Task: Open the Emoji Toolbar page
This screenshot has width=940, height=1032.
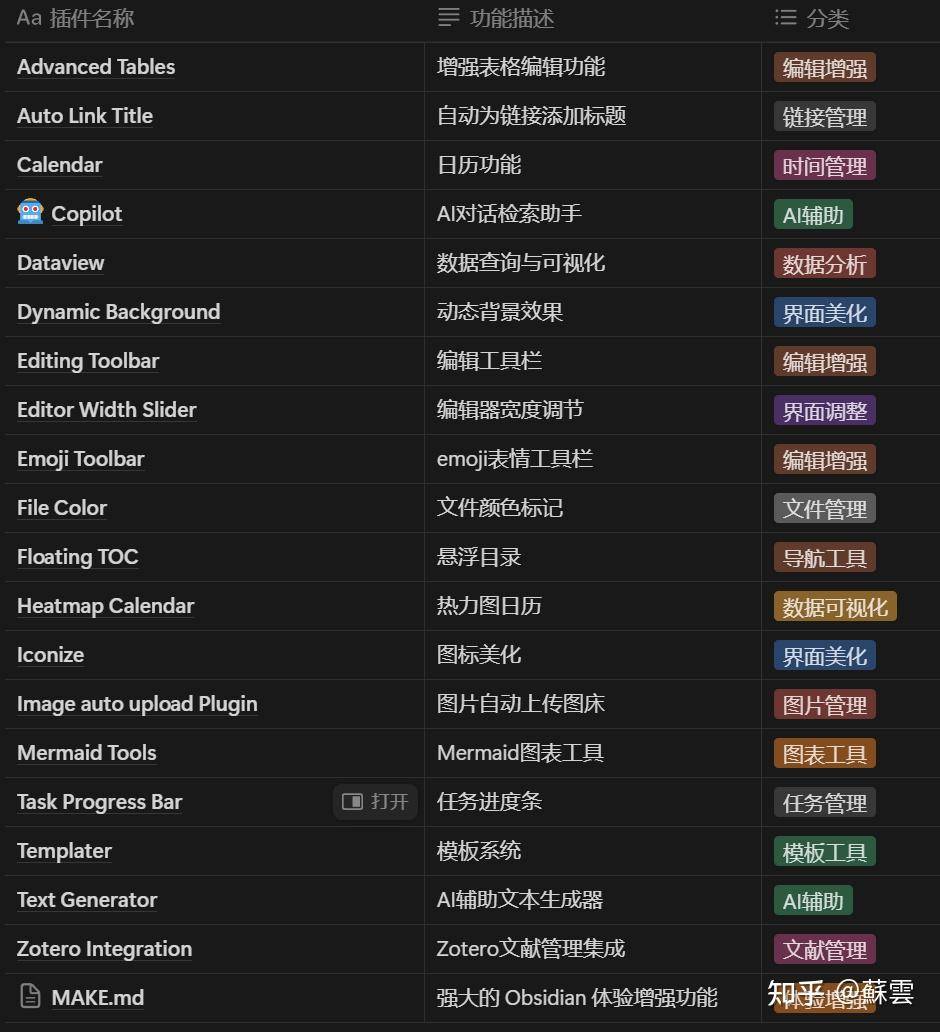Action: point(81,459)
